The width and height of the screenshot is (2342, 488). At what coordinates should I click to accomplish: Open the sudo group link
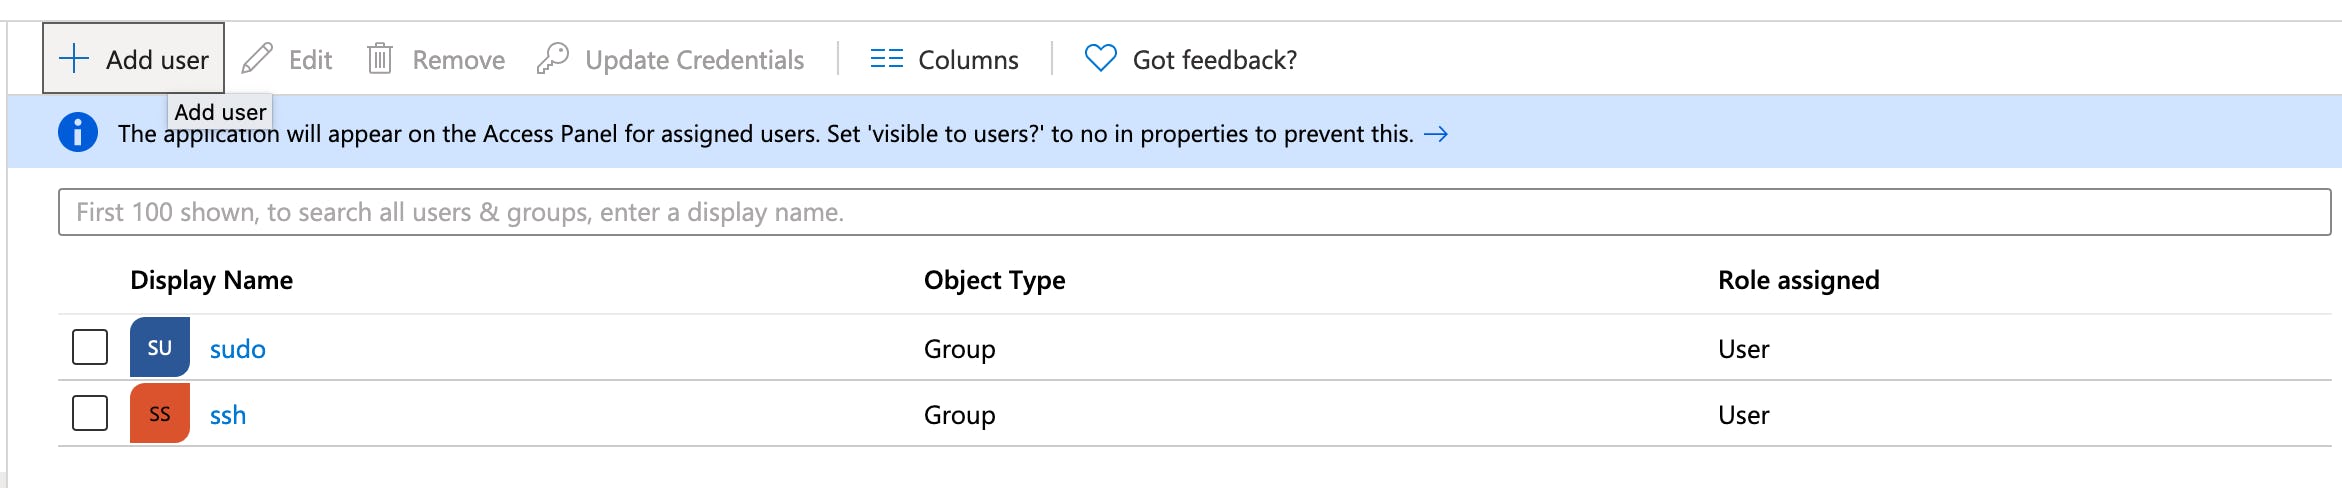point(237,349)
